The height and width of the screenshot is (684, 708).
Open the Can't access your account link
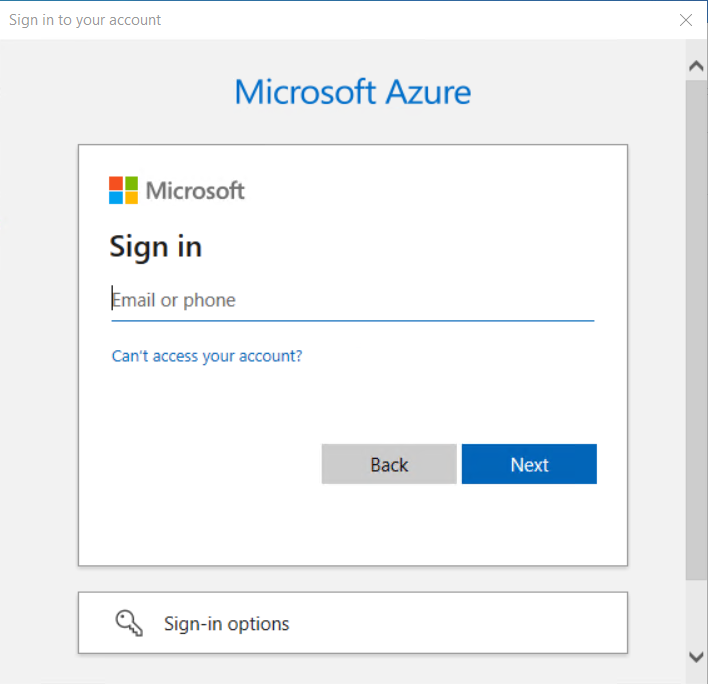207,356
